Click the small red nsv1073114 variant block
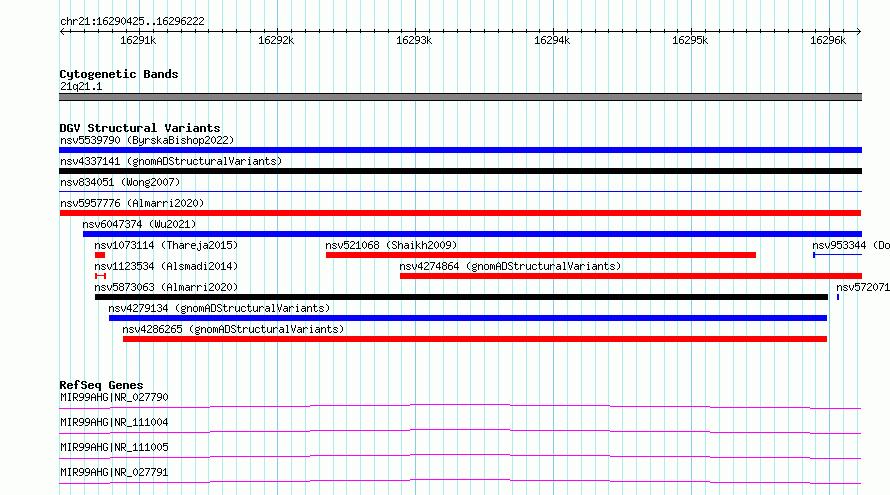Screen dimensions: 890x495 coord(100,255)
